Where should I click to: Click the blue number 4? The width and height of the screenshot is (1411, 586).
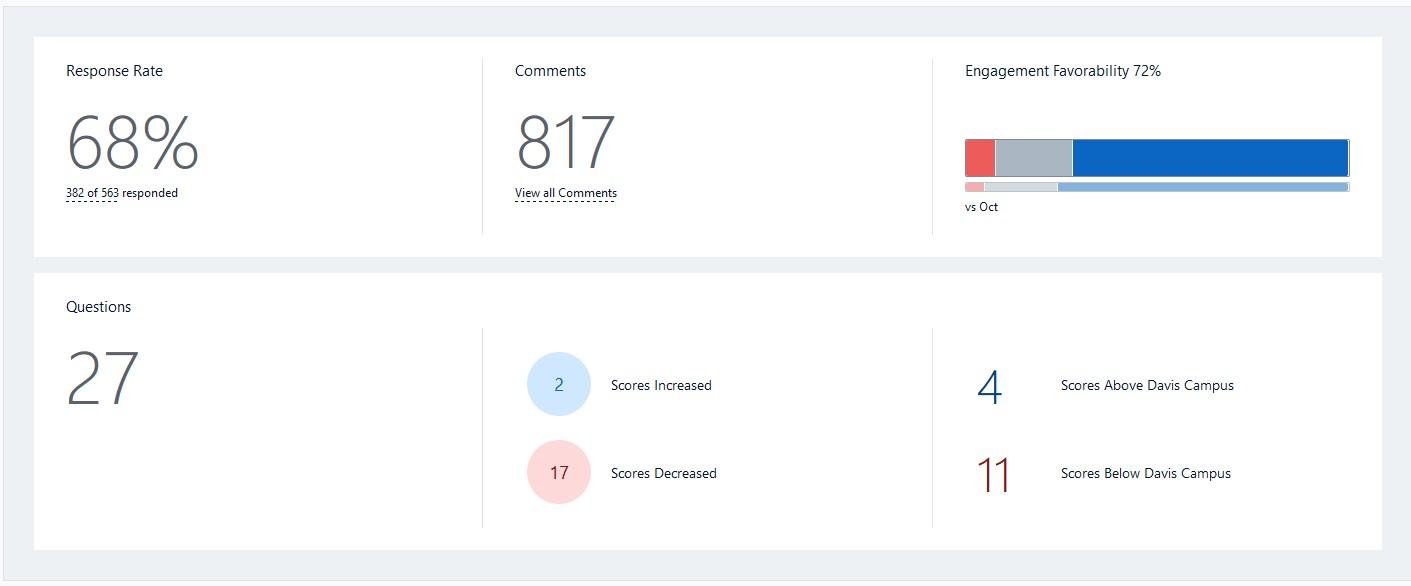click(x=989, y=387)
